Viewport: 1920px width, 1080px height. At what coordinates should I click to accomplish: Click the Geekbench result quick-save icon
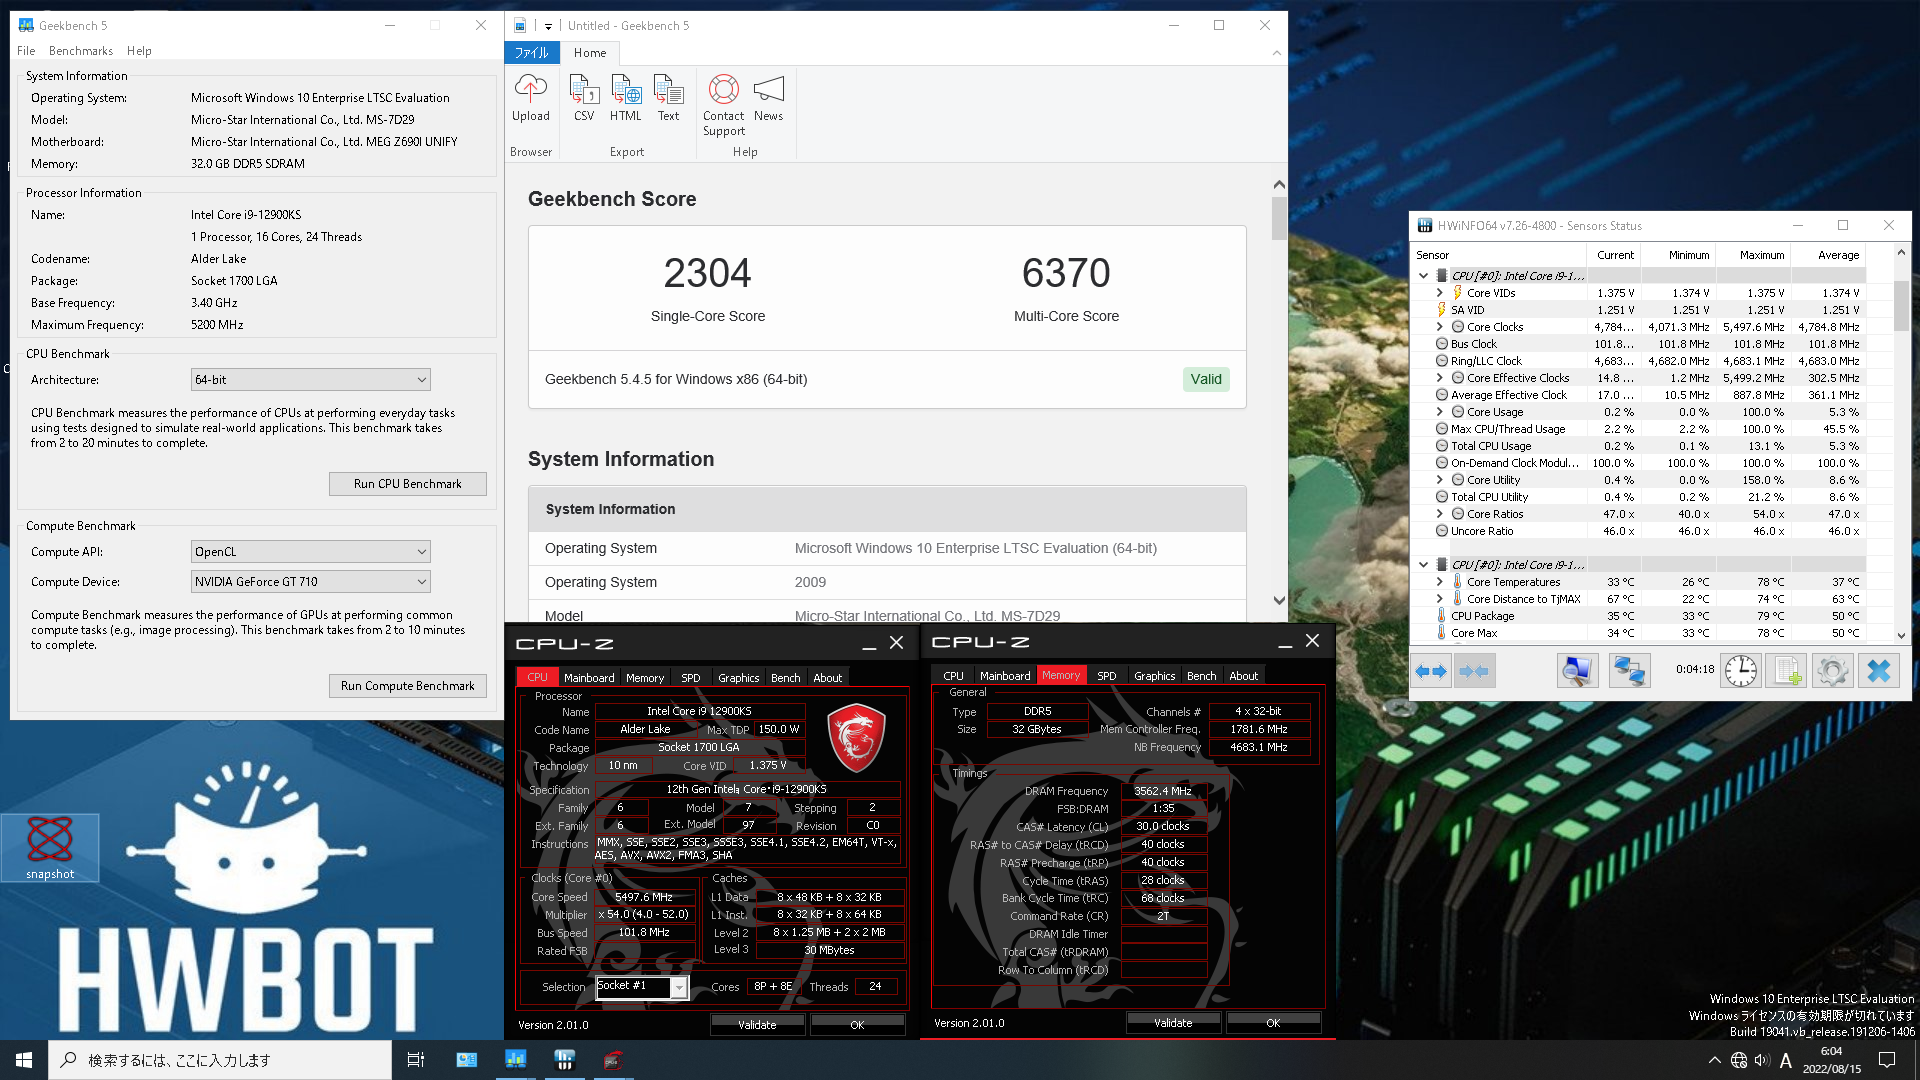coord(520,25)
